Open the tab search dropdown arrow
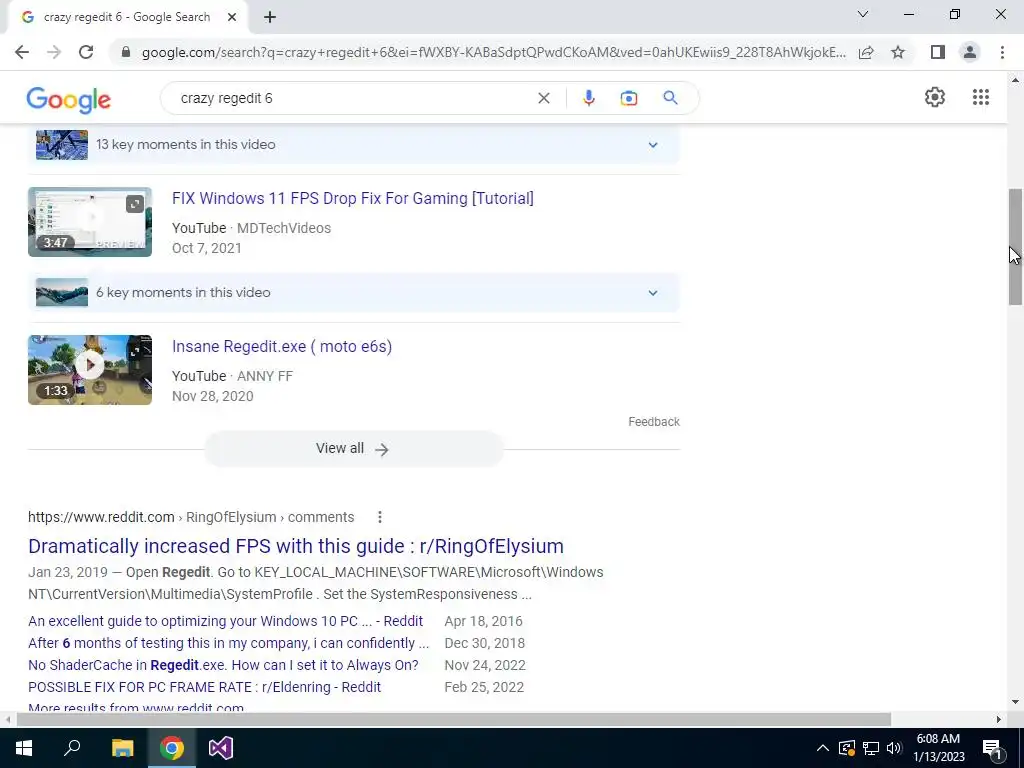The image size is (1024, 768). click(862, 14)
